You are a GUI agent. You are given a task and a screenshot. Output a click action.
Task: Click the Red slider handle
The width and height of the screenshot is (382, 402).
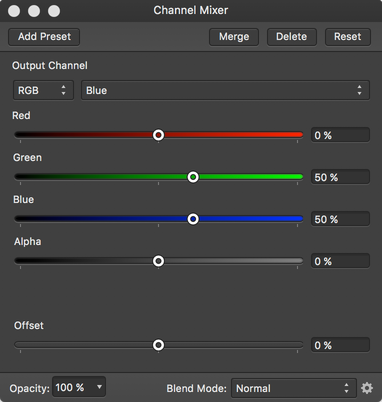click(158, 135)
